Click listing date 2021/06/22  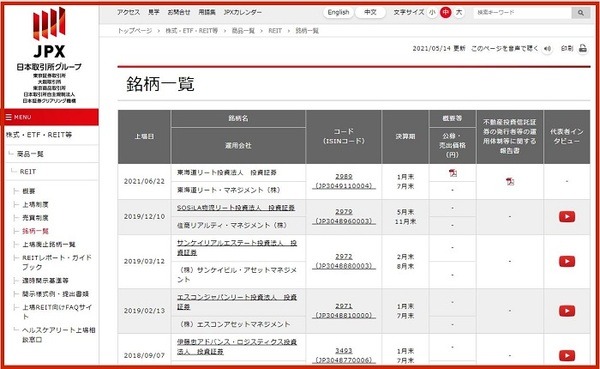coord(144,181)
